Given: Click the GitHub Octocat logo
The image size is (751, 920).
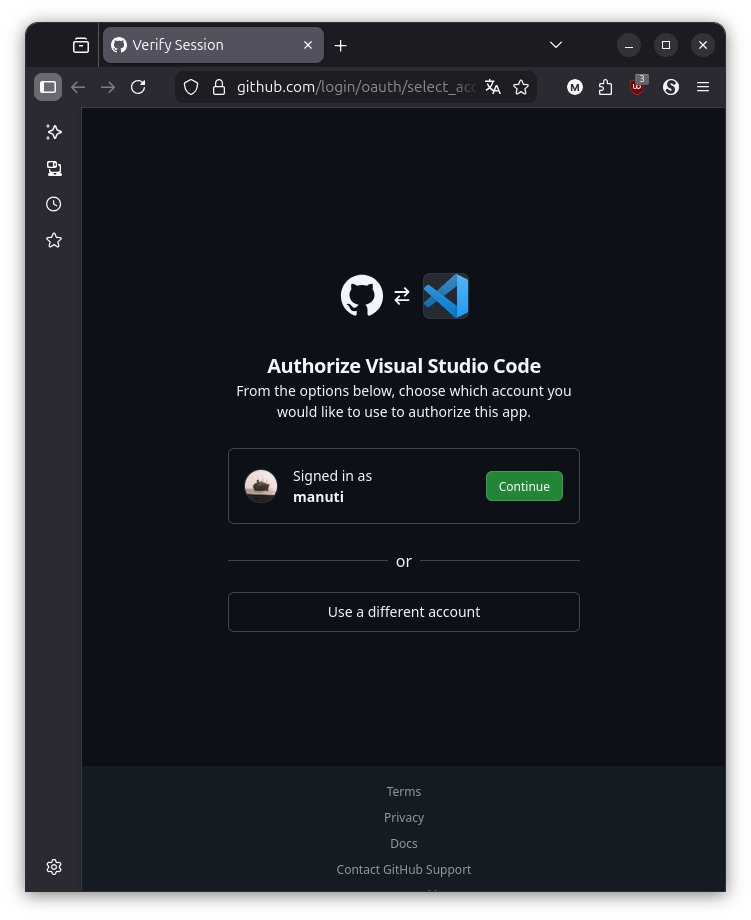Looking at the screenshot, I should (362, 296).
